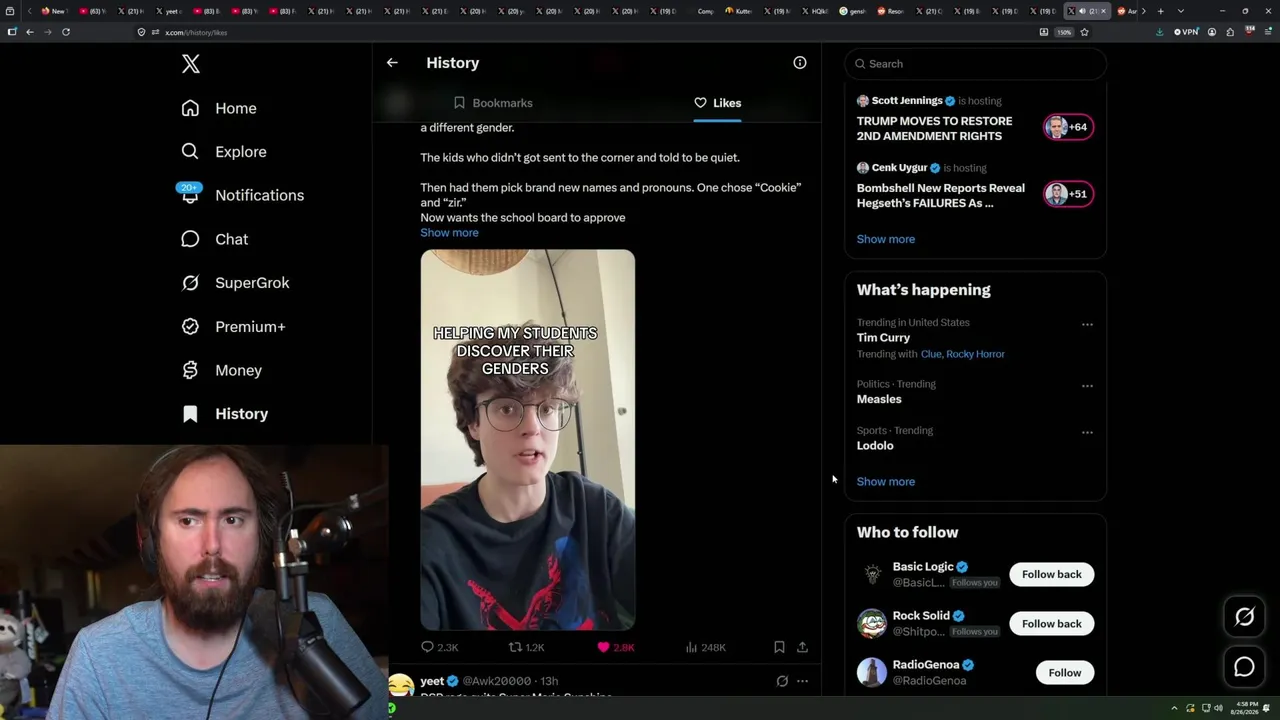Viewport: 1280px width, 720px height.
Task: Open yeet's profile avatar
Action: 401,686
